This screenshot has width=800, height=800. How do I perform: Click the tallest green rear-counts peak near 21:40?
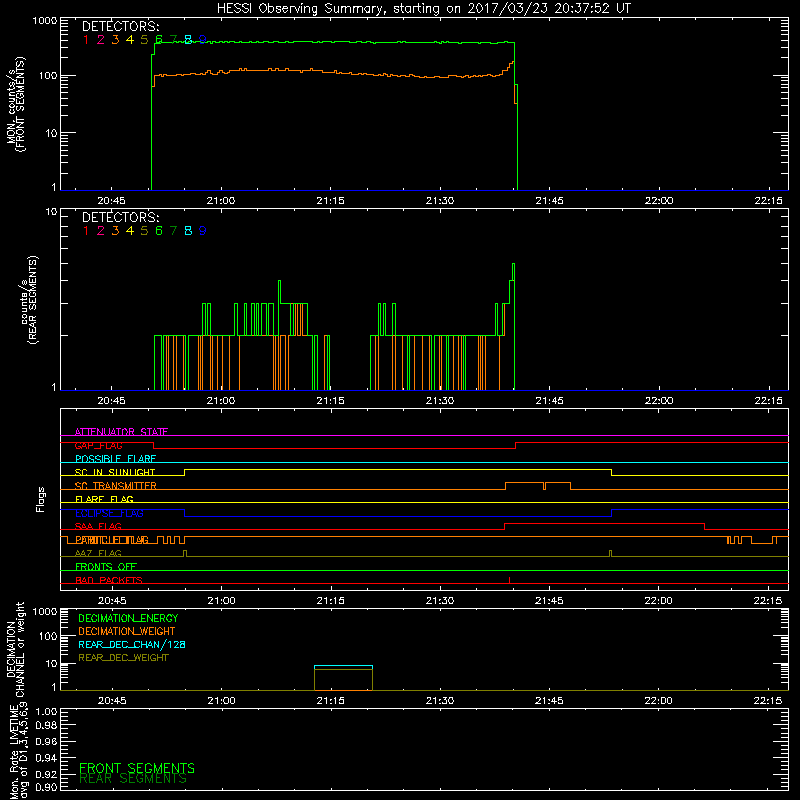513,264
